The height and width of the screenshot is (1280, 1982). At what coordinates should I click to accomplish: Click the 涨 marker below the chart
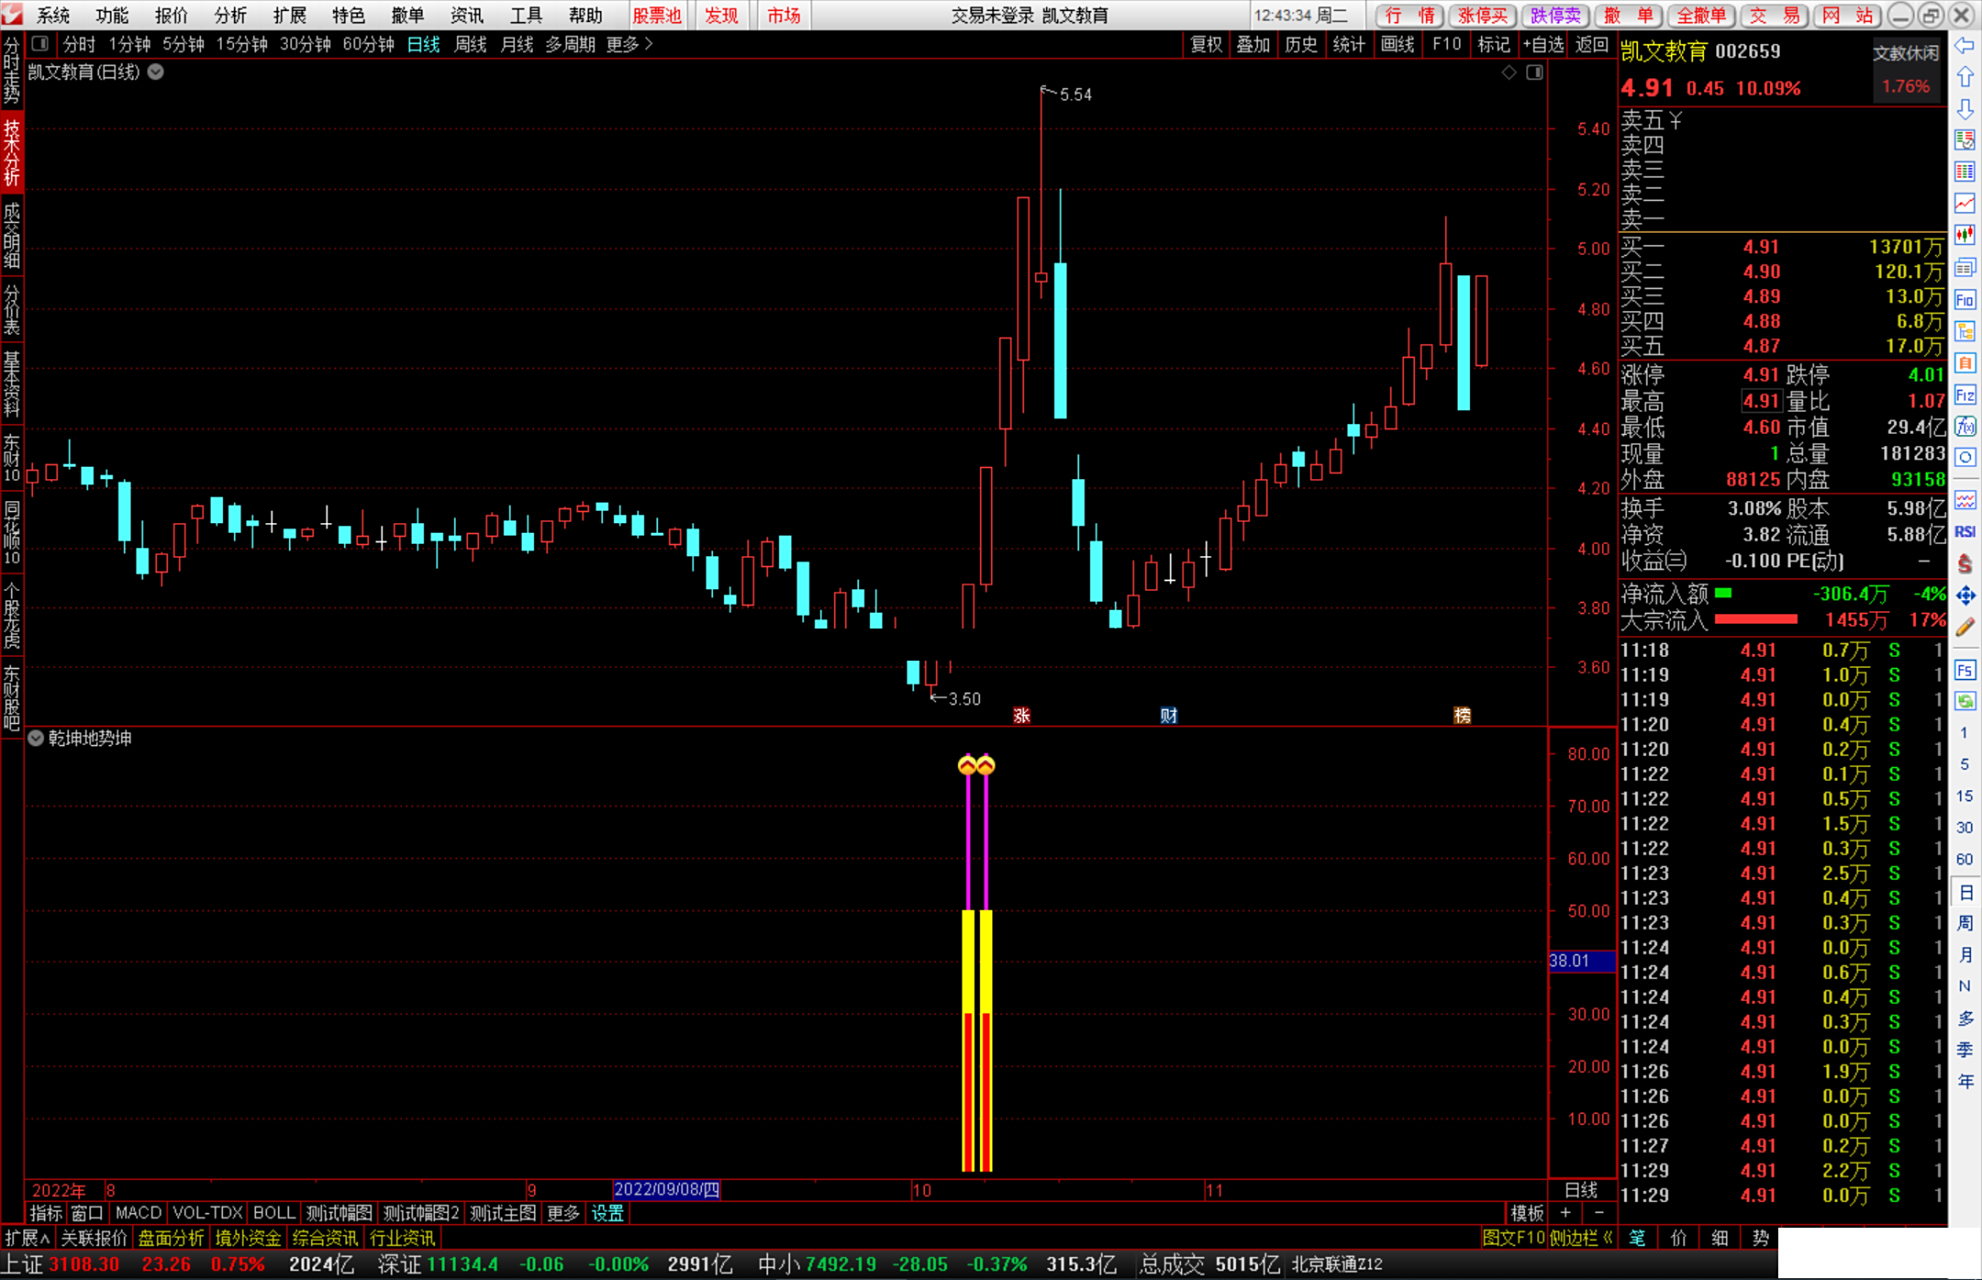click(x=1021, y=715)
